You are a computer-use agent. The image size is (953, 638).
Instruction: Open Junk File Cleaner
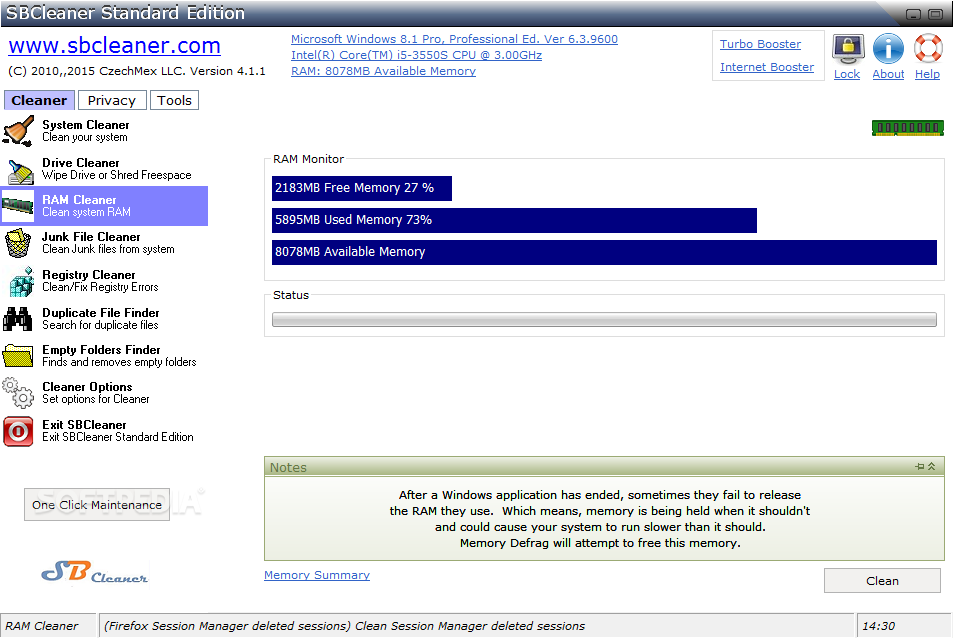[x=105, y=243]
